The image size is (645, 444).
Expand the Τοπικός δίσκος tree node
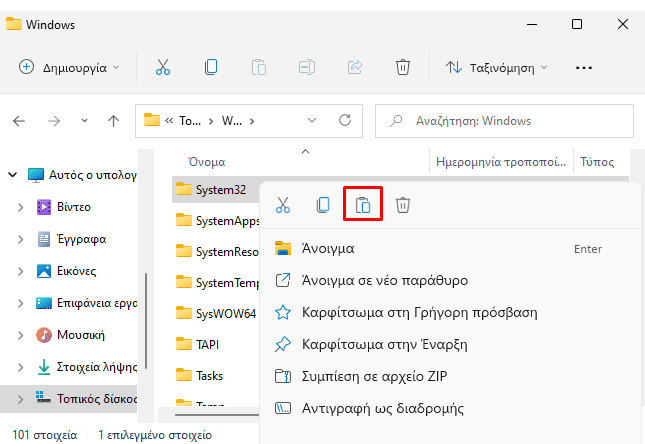point(20,399)
